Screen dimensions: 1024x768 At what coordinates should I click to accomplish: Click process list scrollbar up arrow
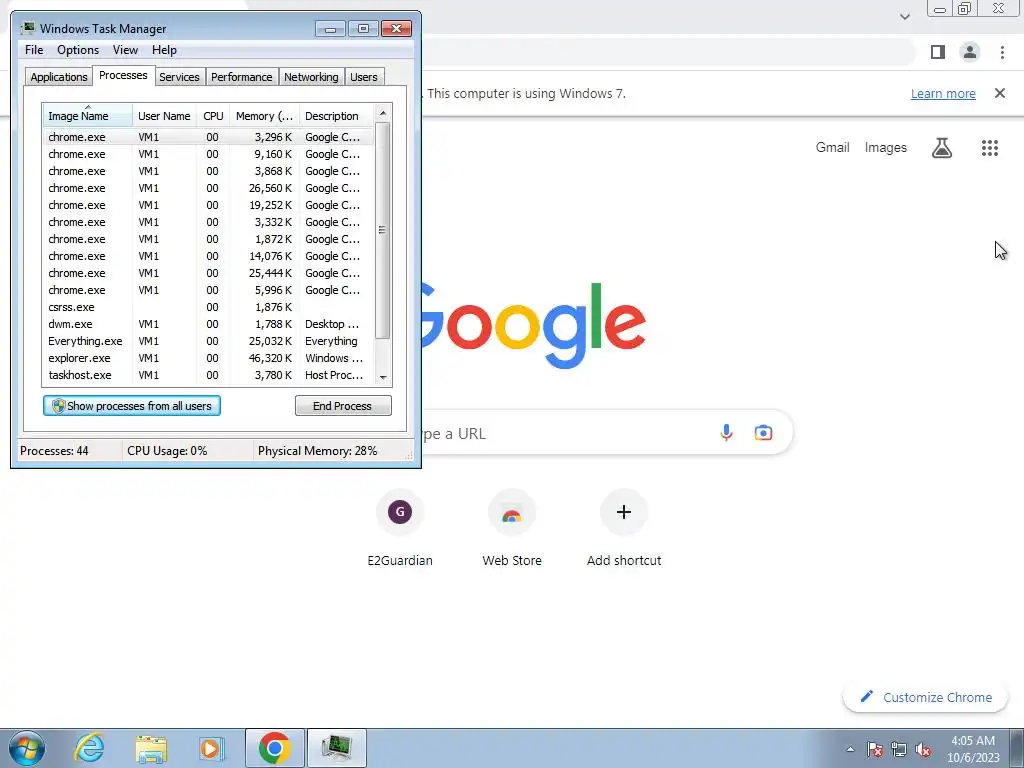pyautogui.click(x=383, y=113)
